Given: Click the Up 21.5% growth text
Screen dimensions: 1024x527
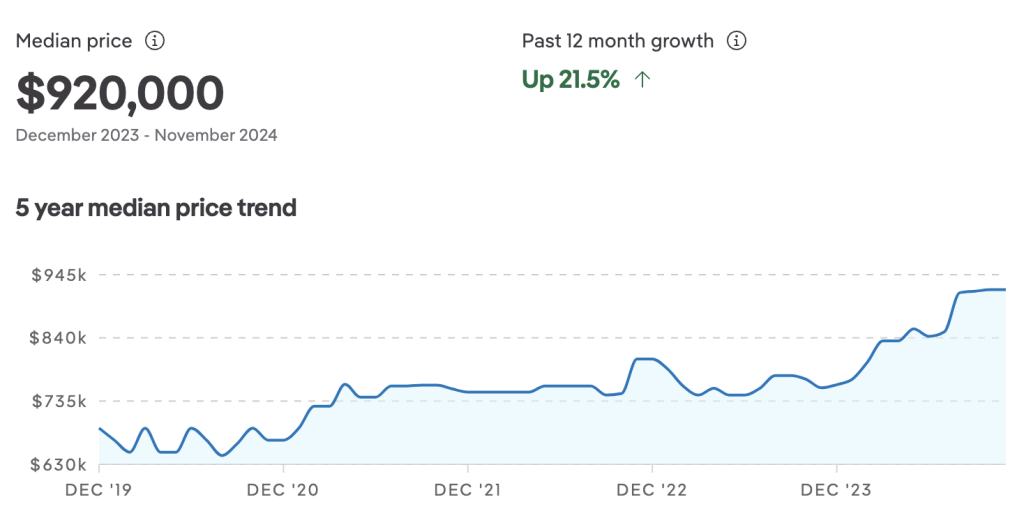Looking at the screenshot, I should click(x=570, y=80).
